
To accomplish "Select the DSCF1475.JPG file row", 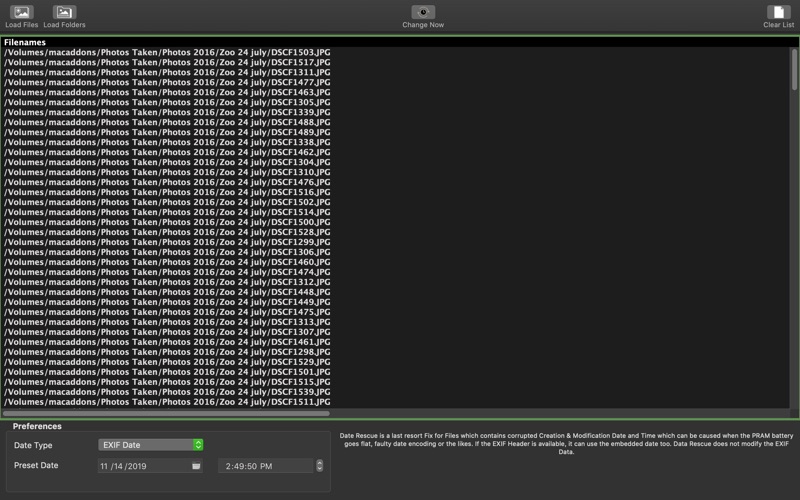I will (396, 312).
